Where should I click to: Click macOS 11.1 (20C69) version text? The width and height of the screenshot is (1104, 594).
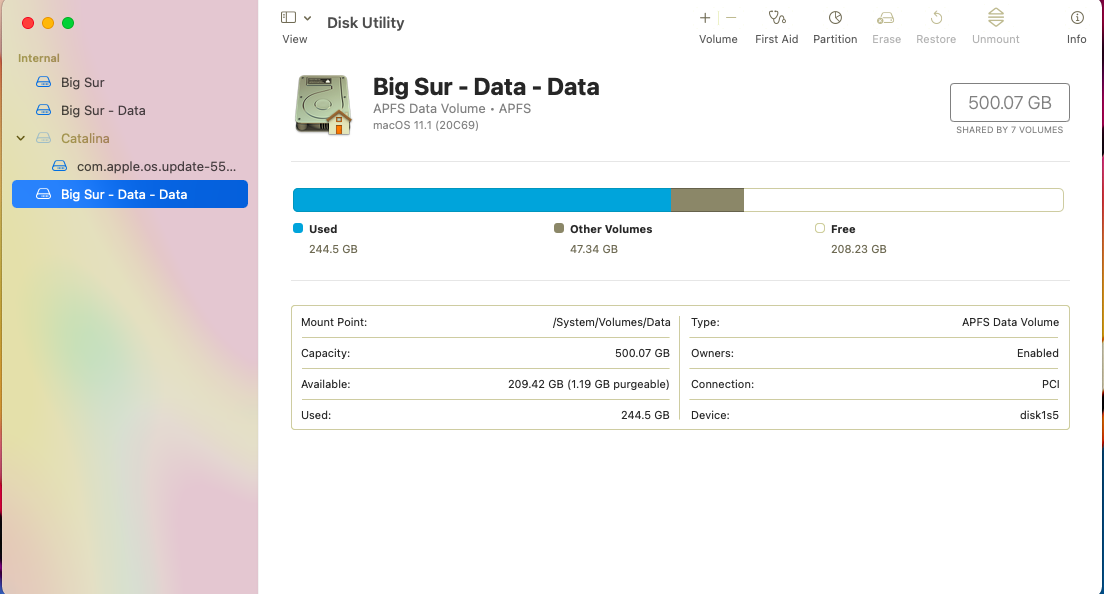tap(426, 125)
